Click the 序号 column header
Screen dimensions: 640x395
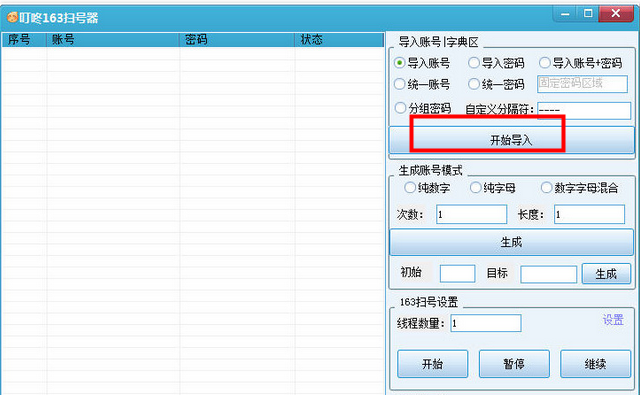[24, 40]
